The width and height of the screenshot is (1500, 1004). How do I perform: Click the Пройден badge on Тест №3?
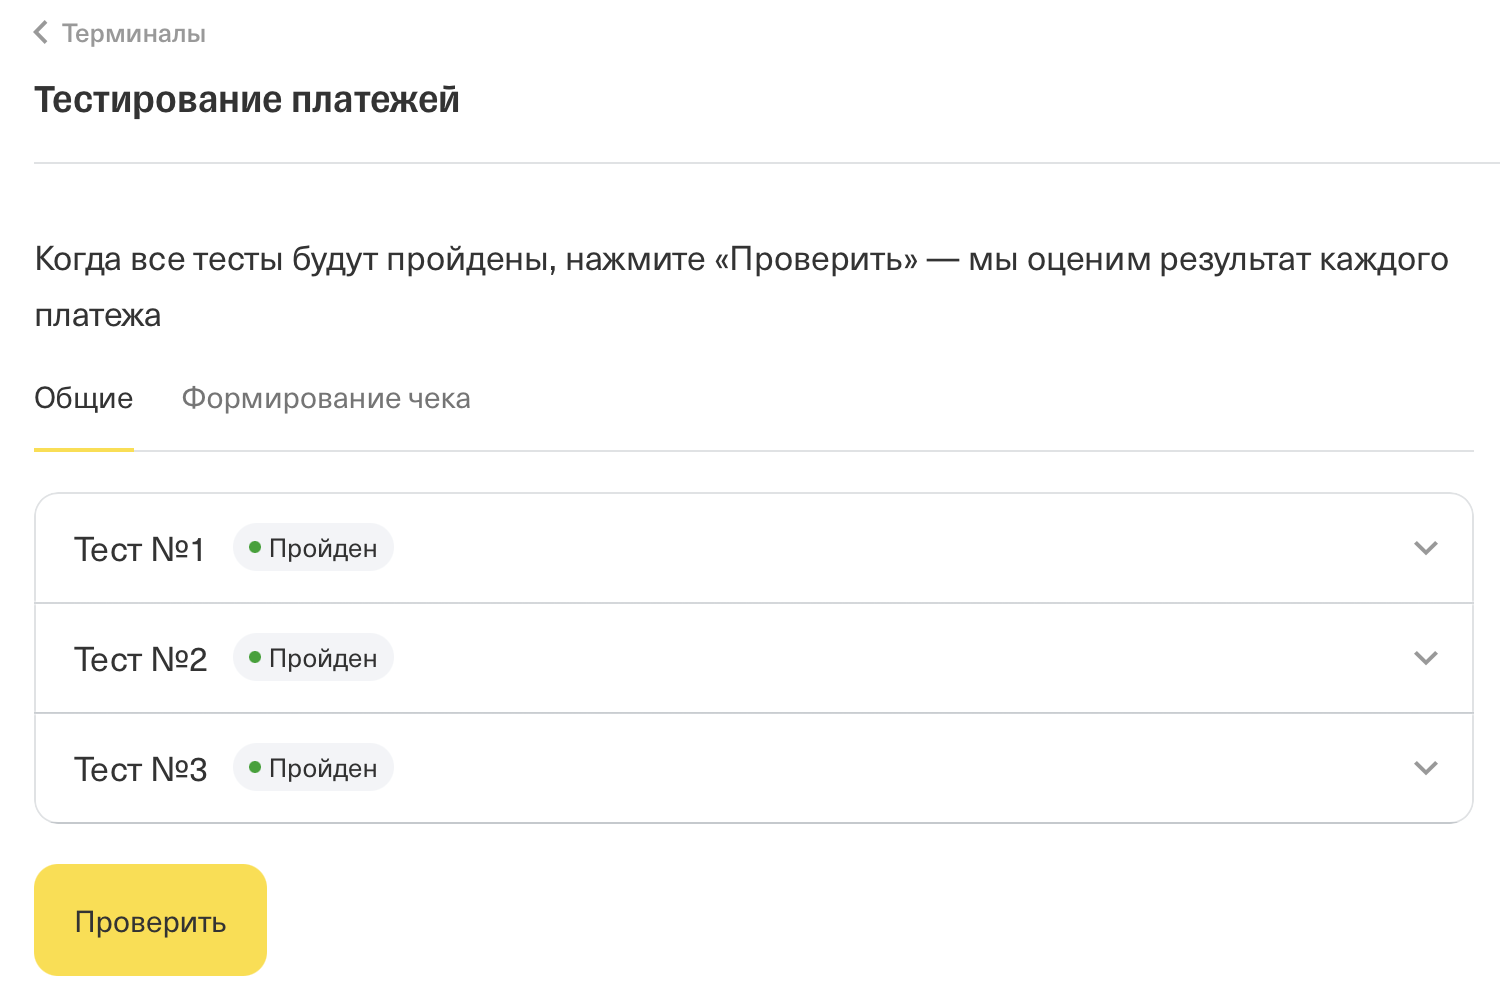point(313,767)
